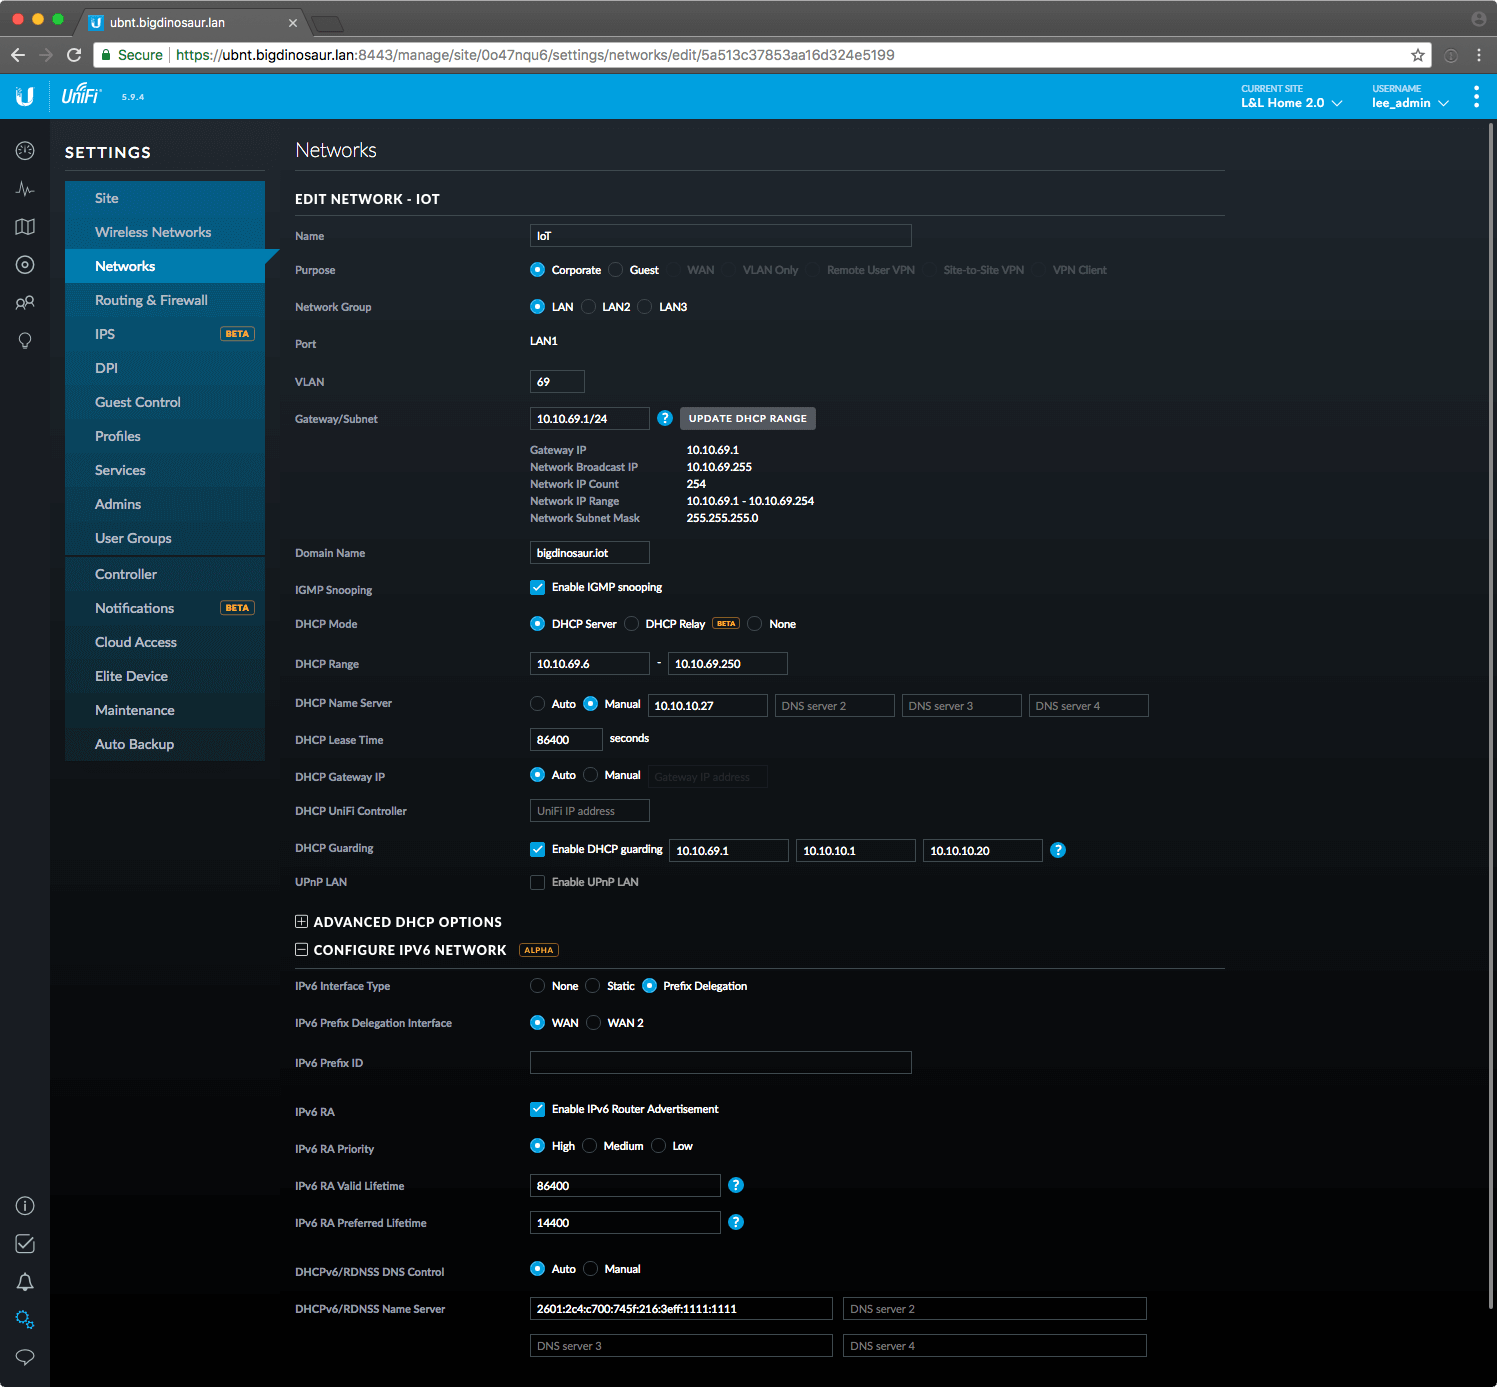Image resolution: width=1497 pixels, height=1387 pixels.
Task: Open the Current Site dropdown
Action: point(1291,103)
